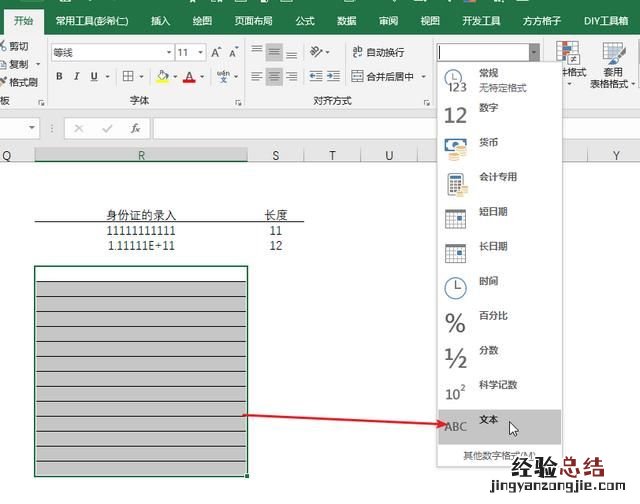This screenshot has width=640, height=504.
Task: Click the insert function fx icon
Action: click(x=135, y=128)
